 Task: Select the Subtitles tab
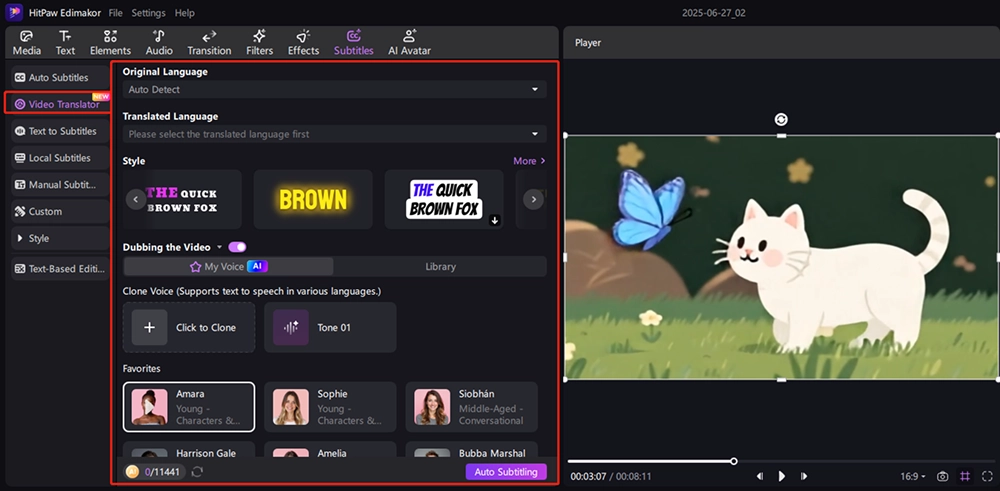(354, 43)
